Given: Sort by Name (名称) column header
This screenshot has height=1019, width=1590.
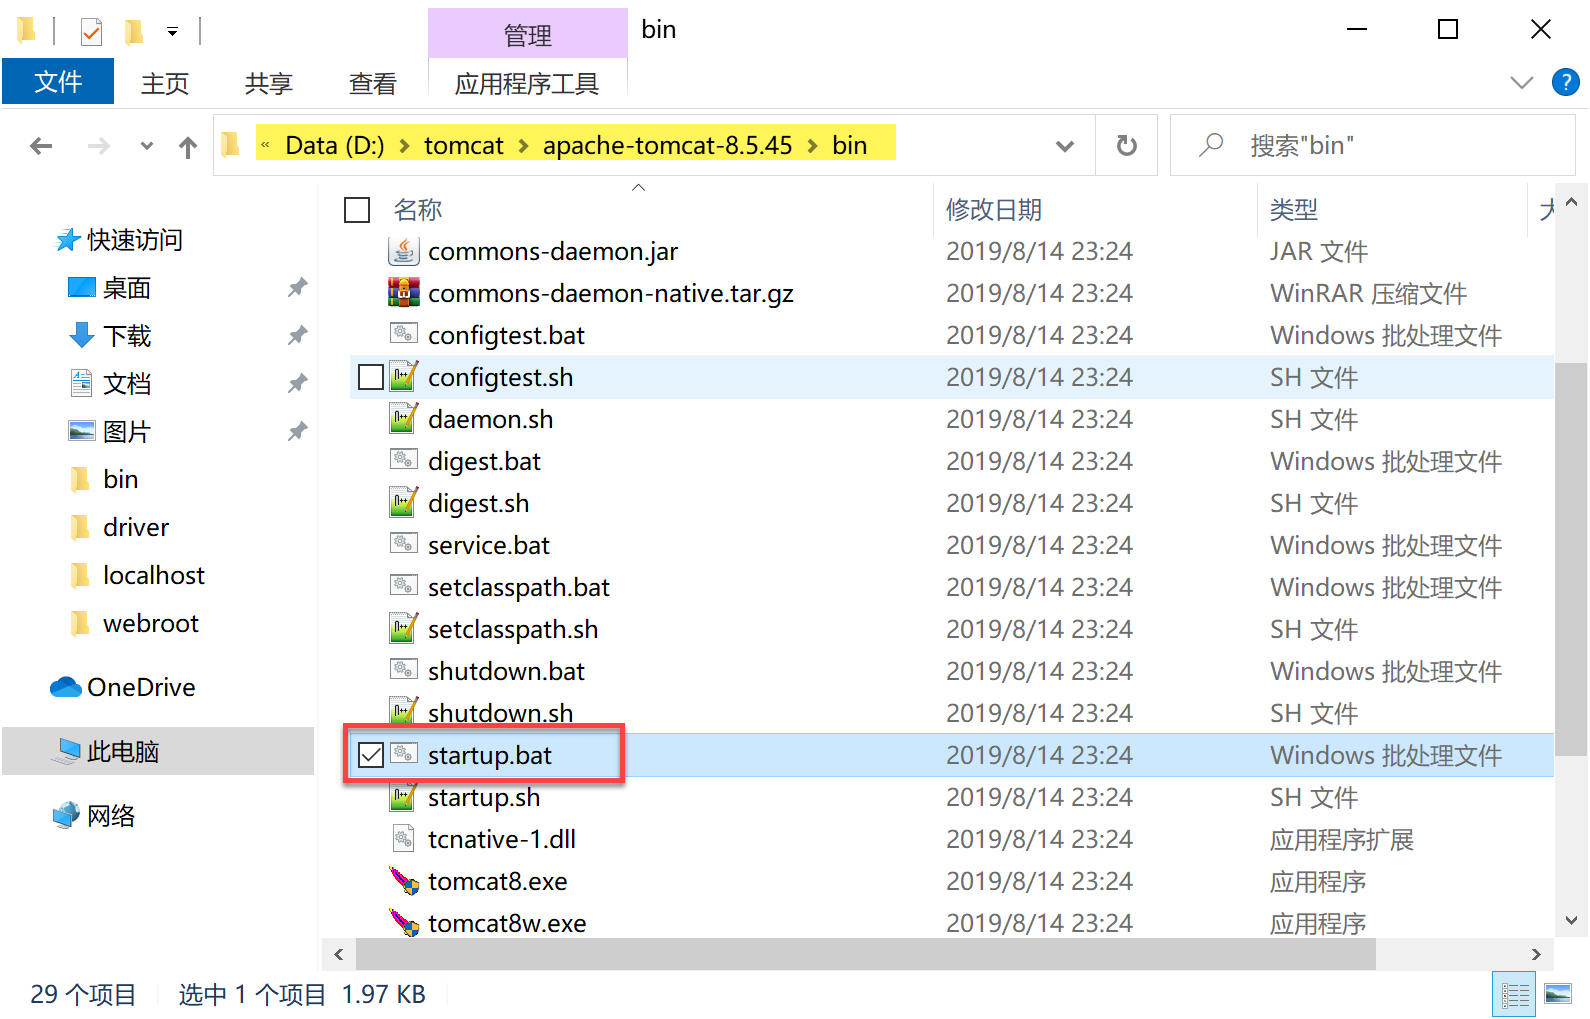Looking at the screenshot, I should tap(418, 210).
